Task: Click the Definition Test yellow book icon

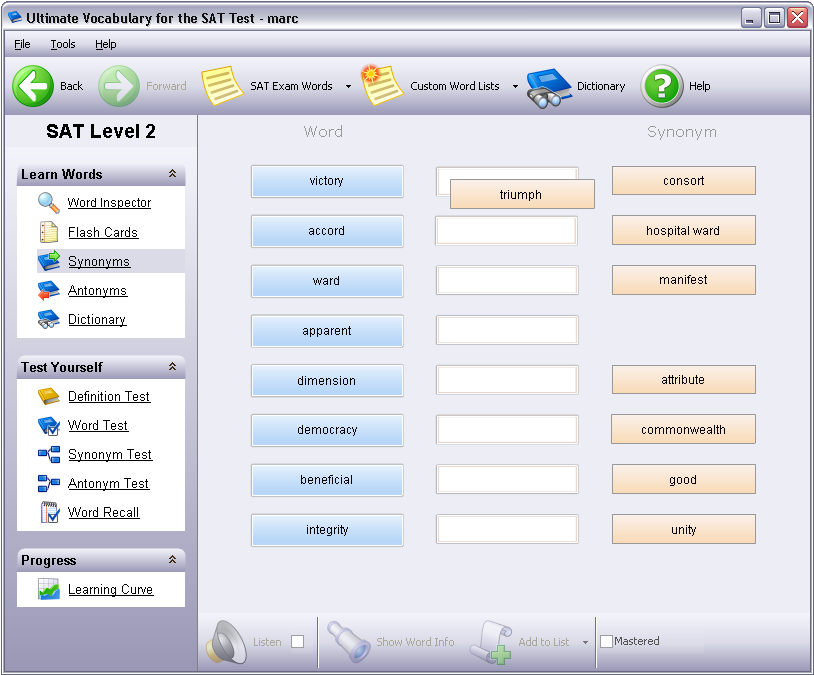Action: coord(49,396)
